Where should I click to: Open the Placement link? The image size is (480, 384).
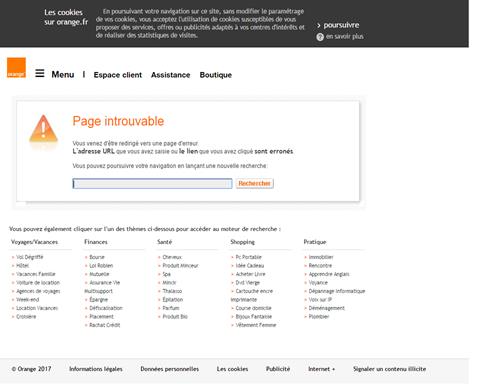point(101,317)
